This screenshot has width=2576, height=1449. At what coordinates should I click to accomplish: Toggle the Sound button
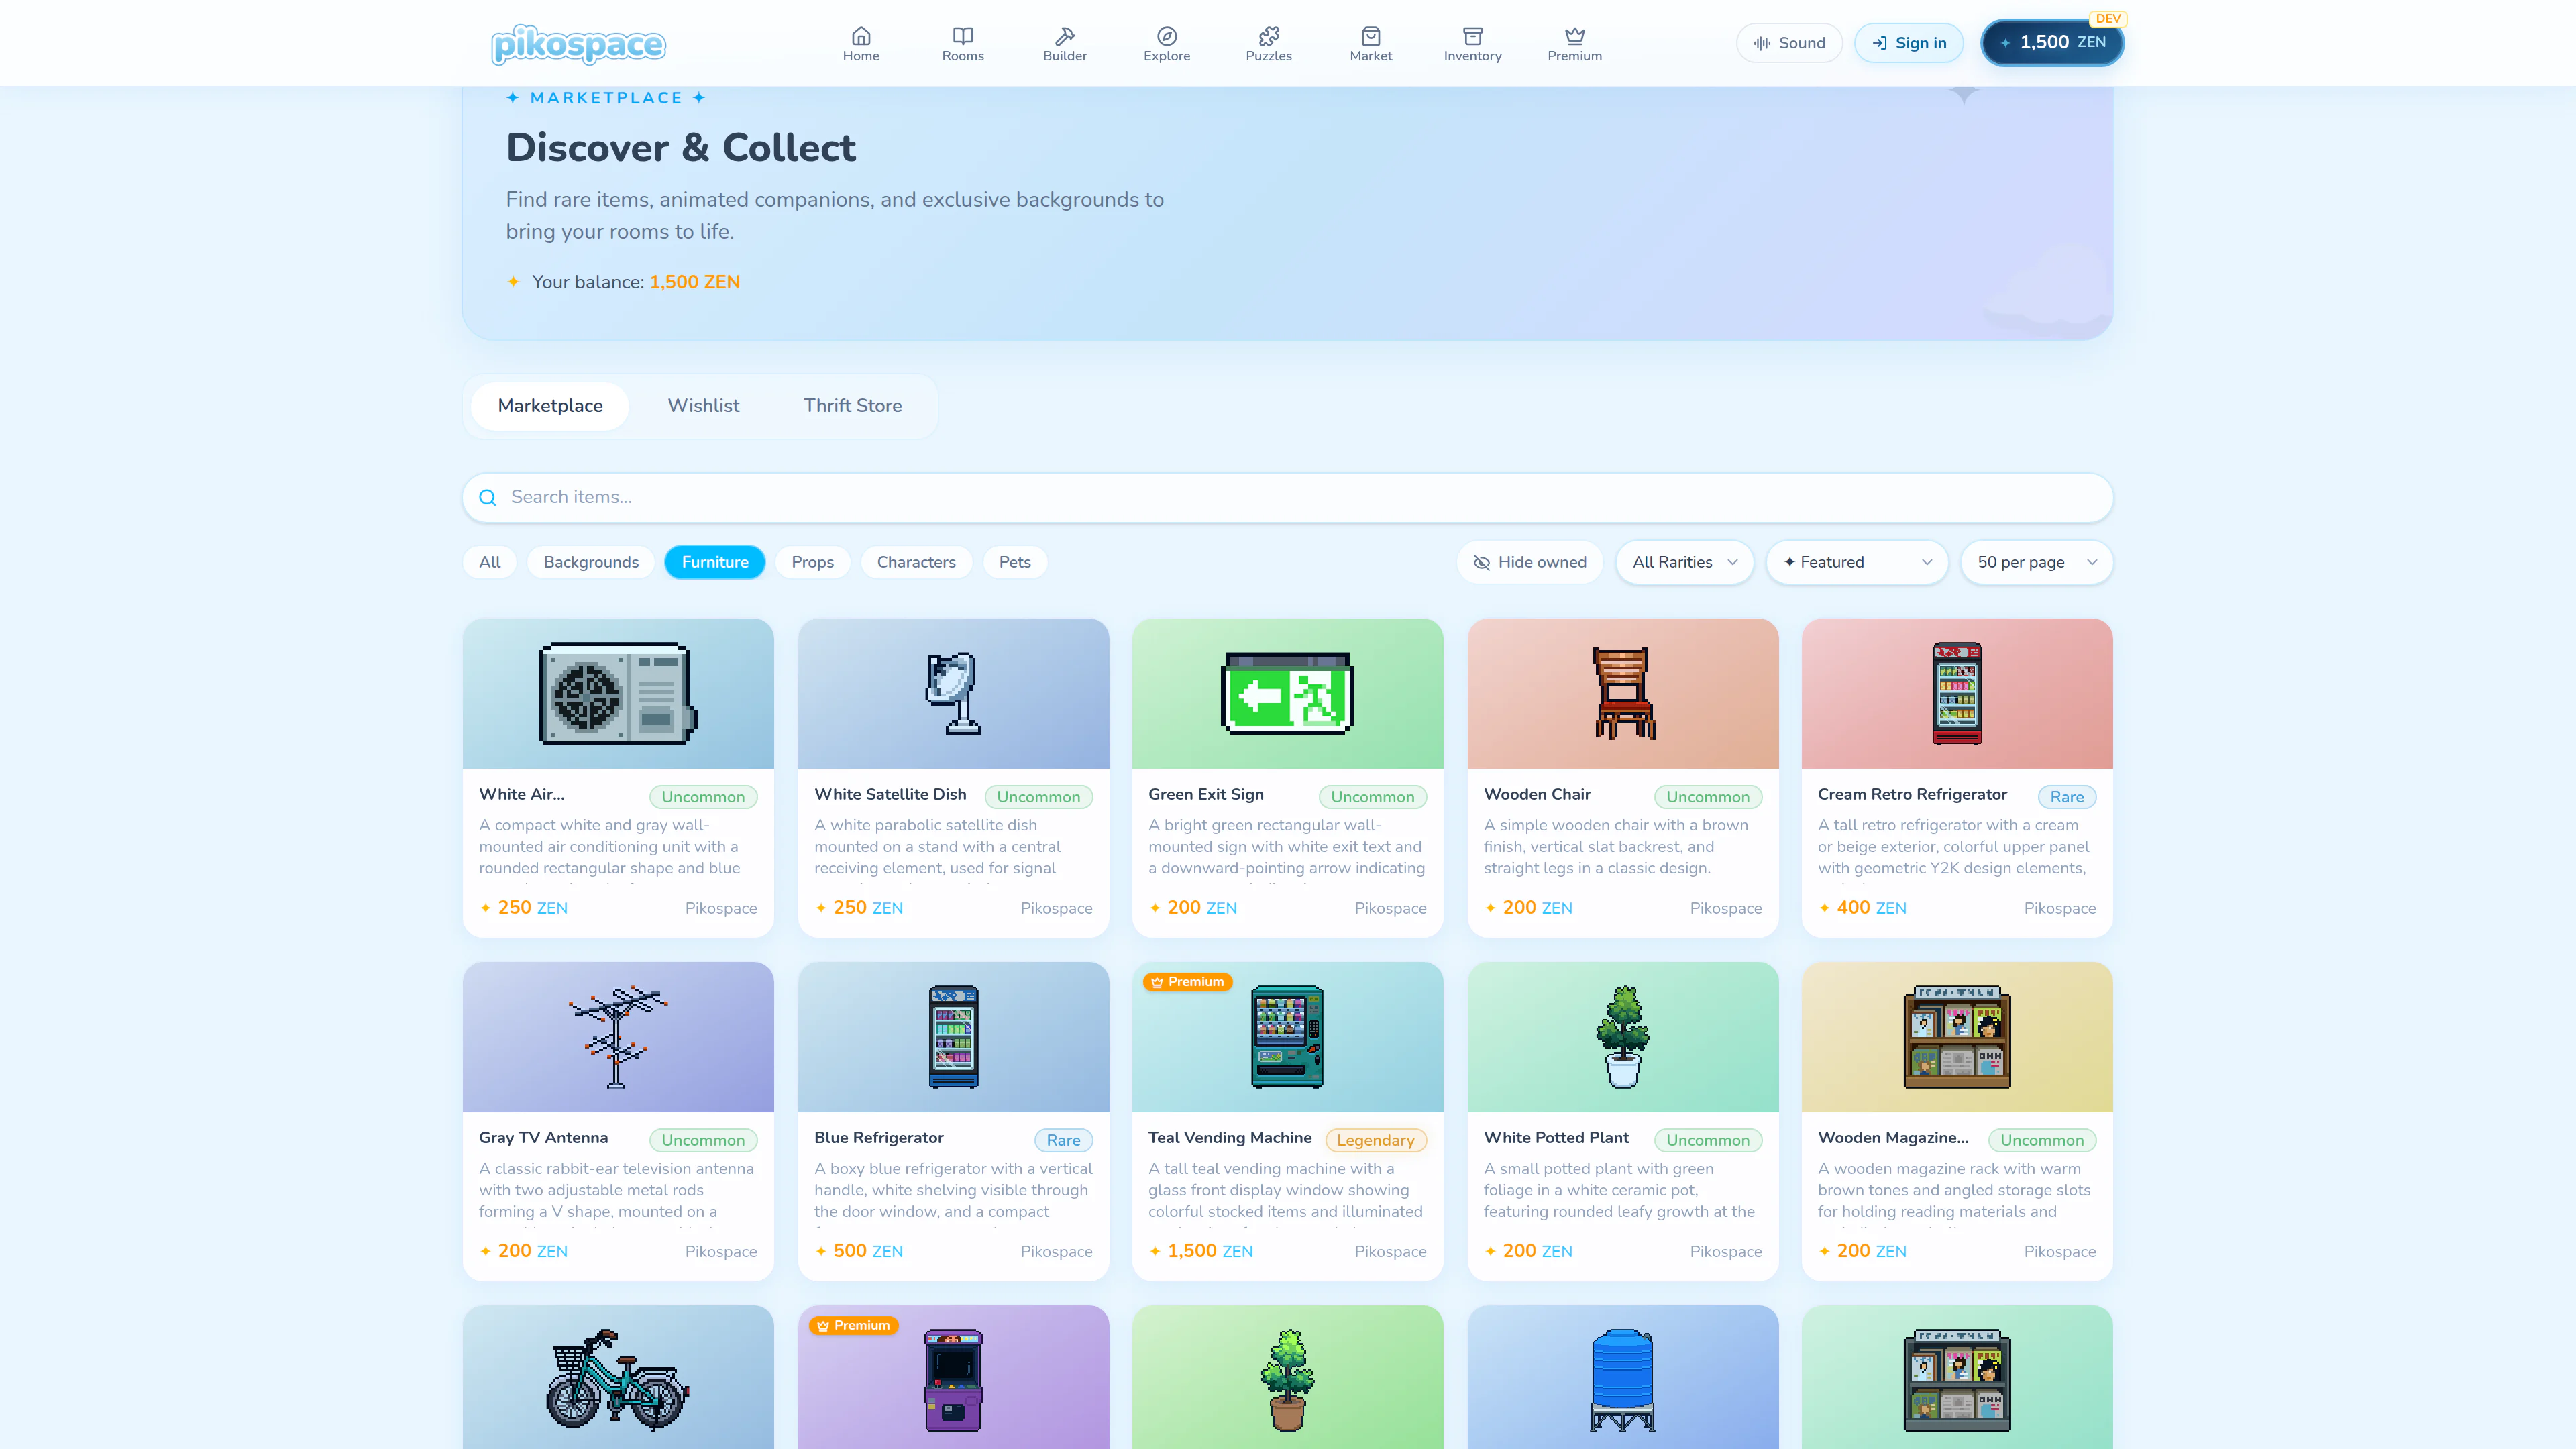(x=1789, y=43)
